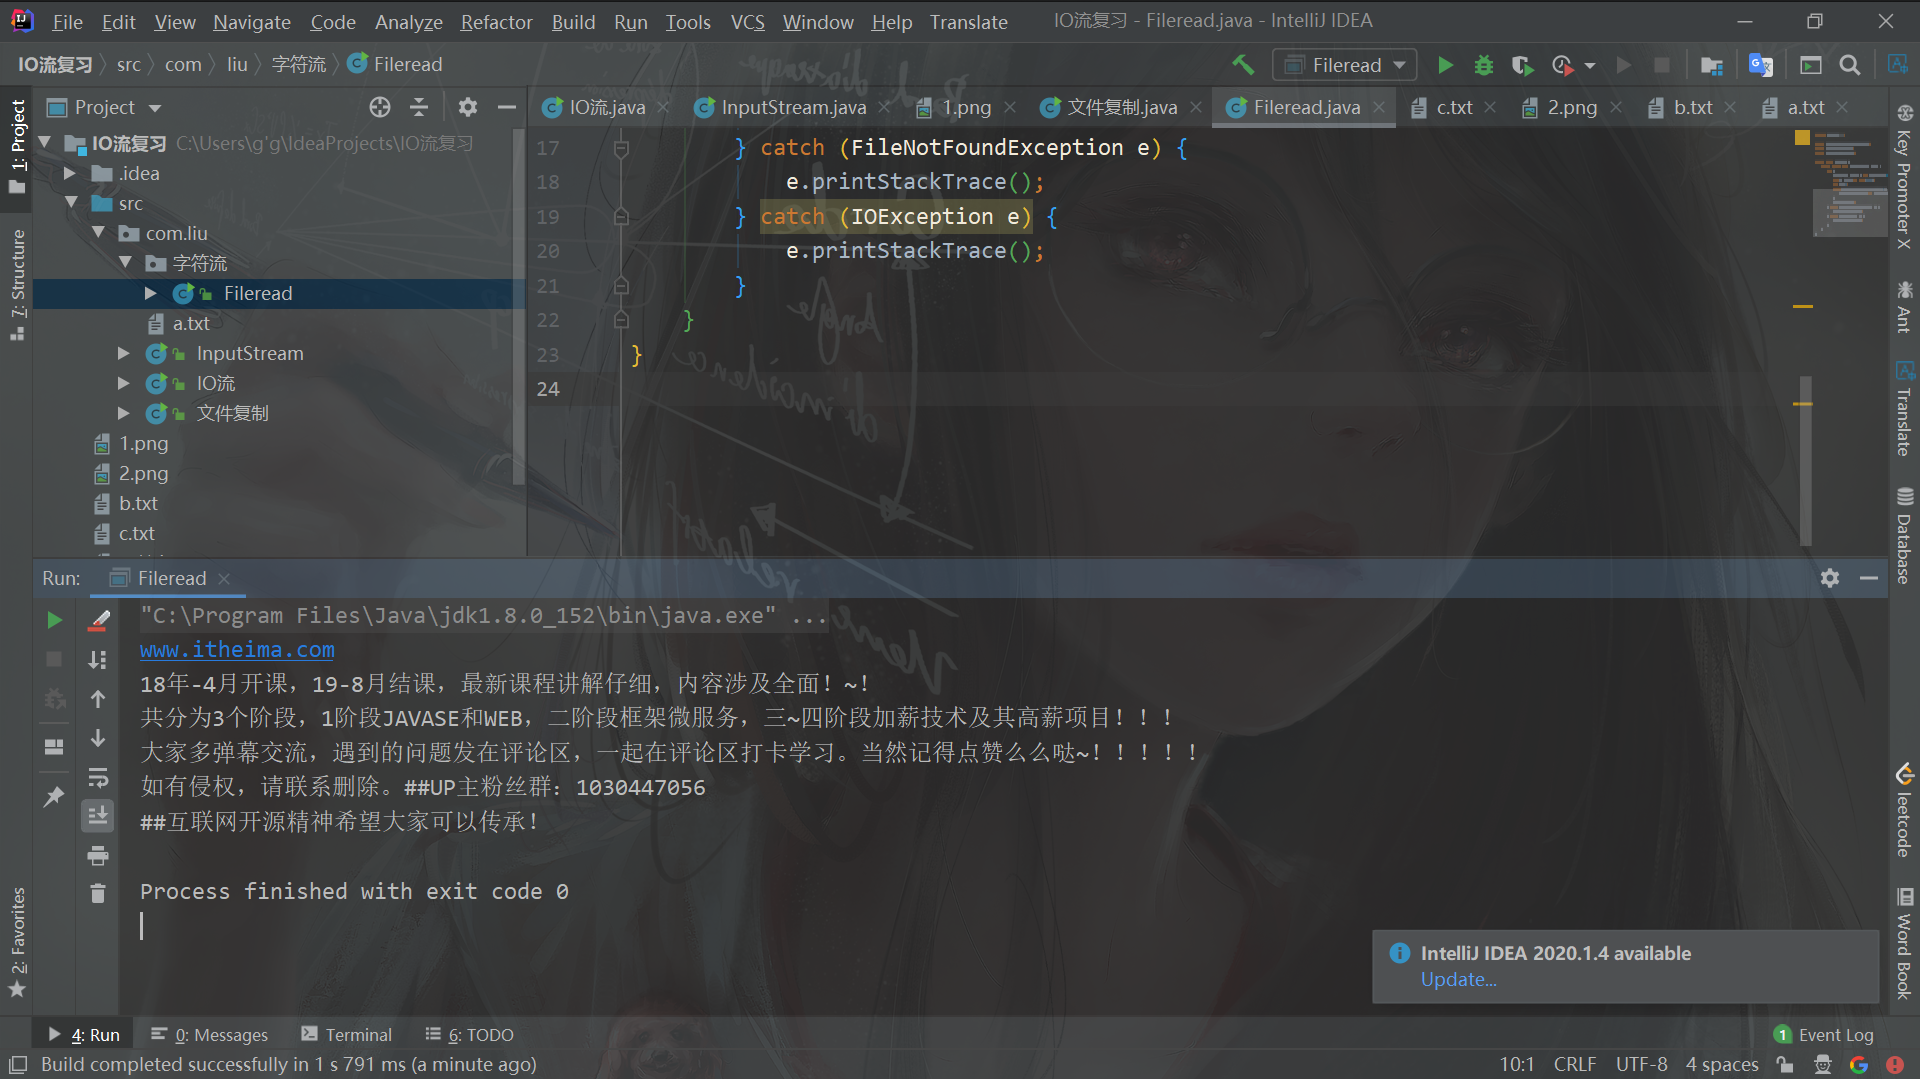
Task: Expand the .idea folder
Action: click(70, 173)
